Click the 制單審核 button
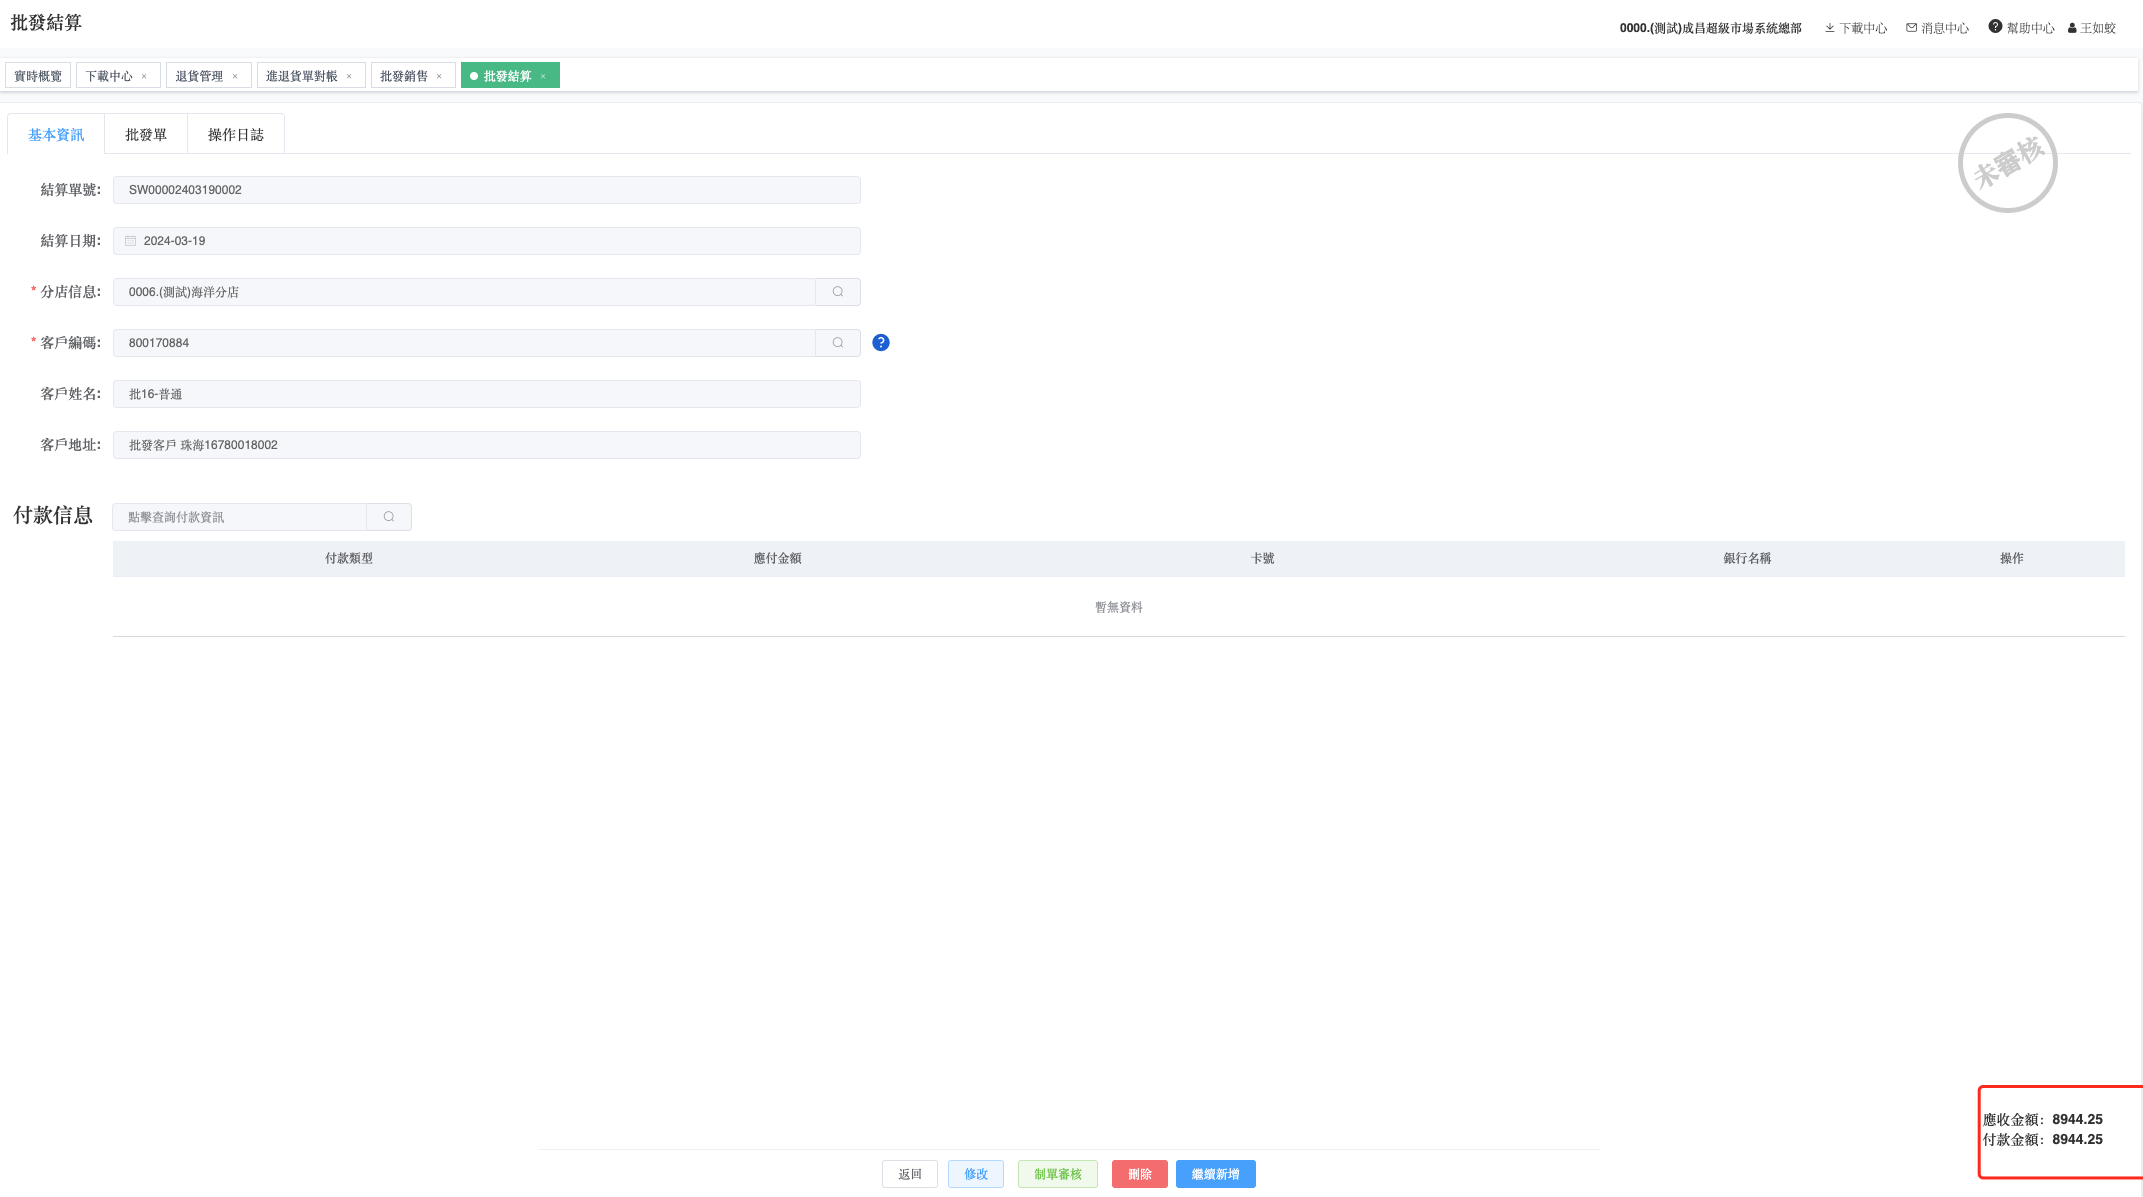The height and width of the screenshot is (1197, 2143). pos(1057,1174)
